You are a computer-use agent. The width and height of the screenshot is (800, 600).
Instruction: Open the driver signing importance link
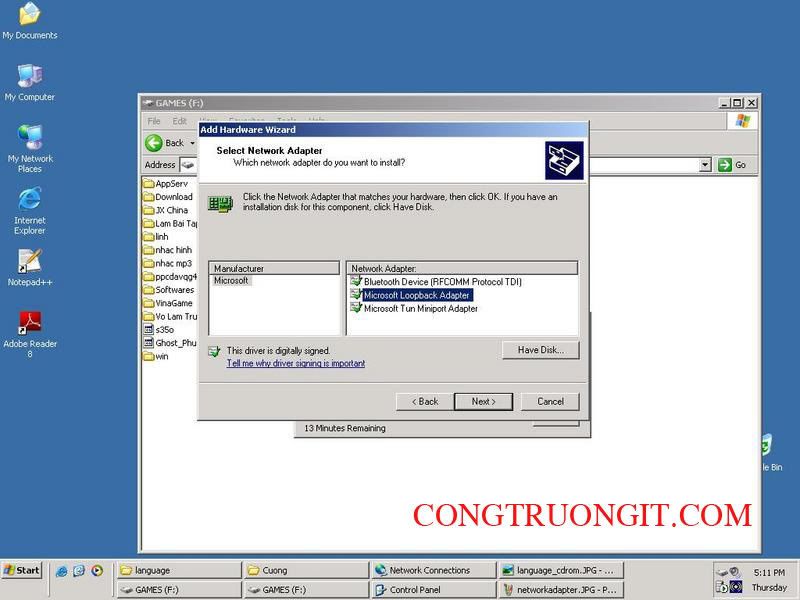pos(296,363)
